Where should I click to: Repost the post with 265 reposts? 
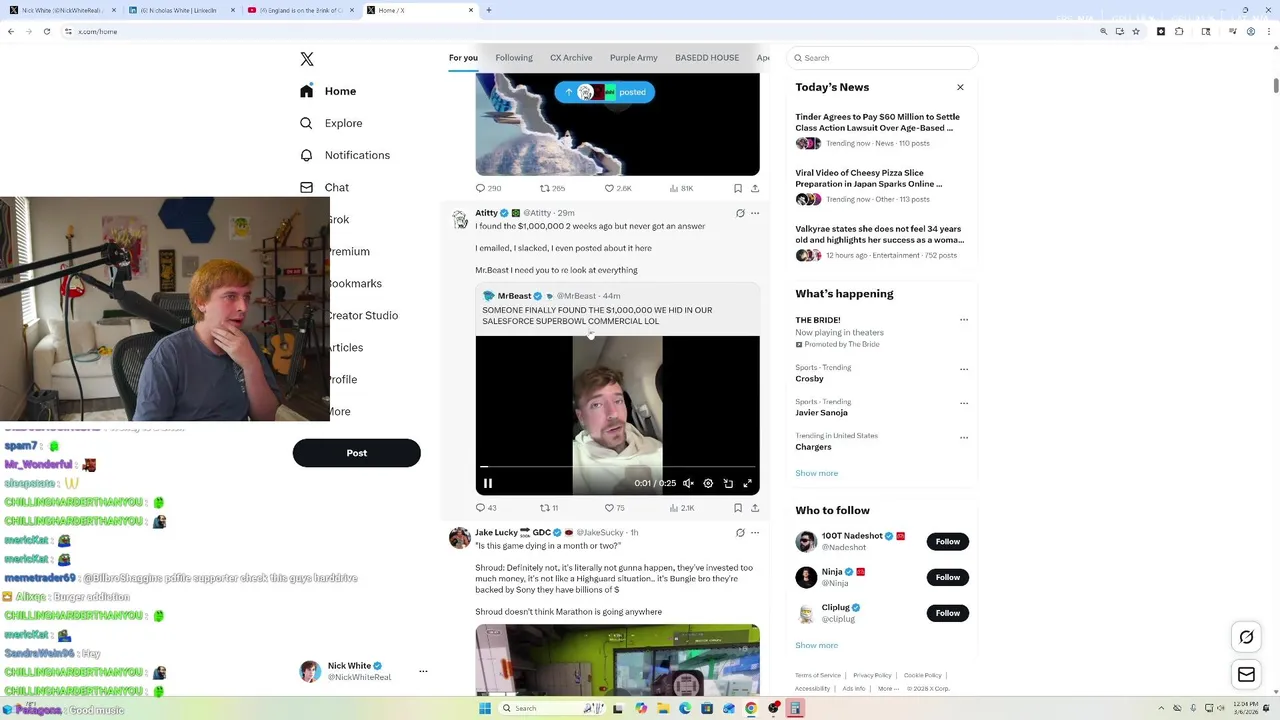pos(552,188)
